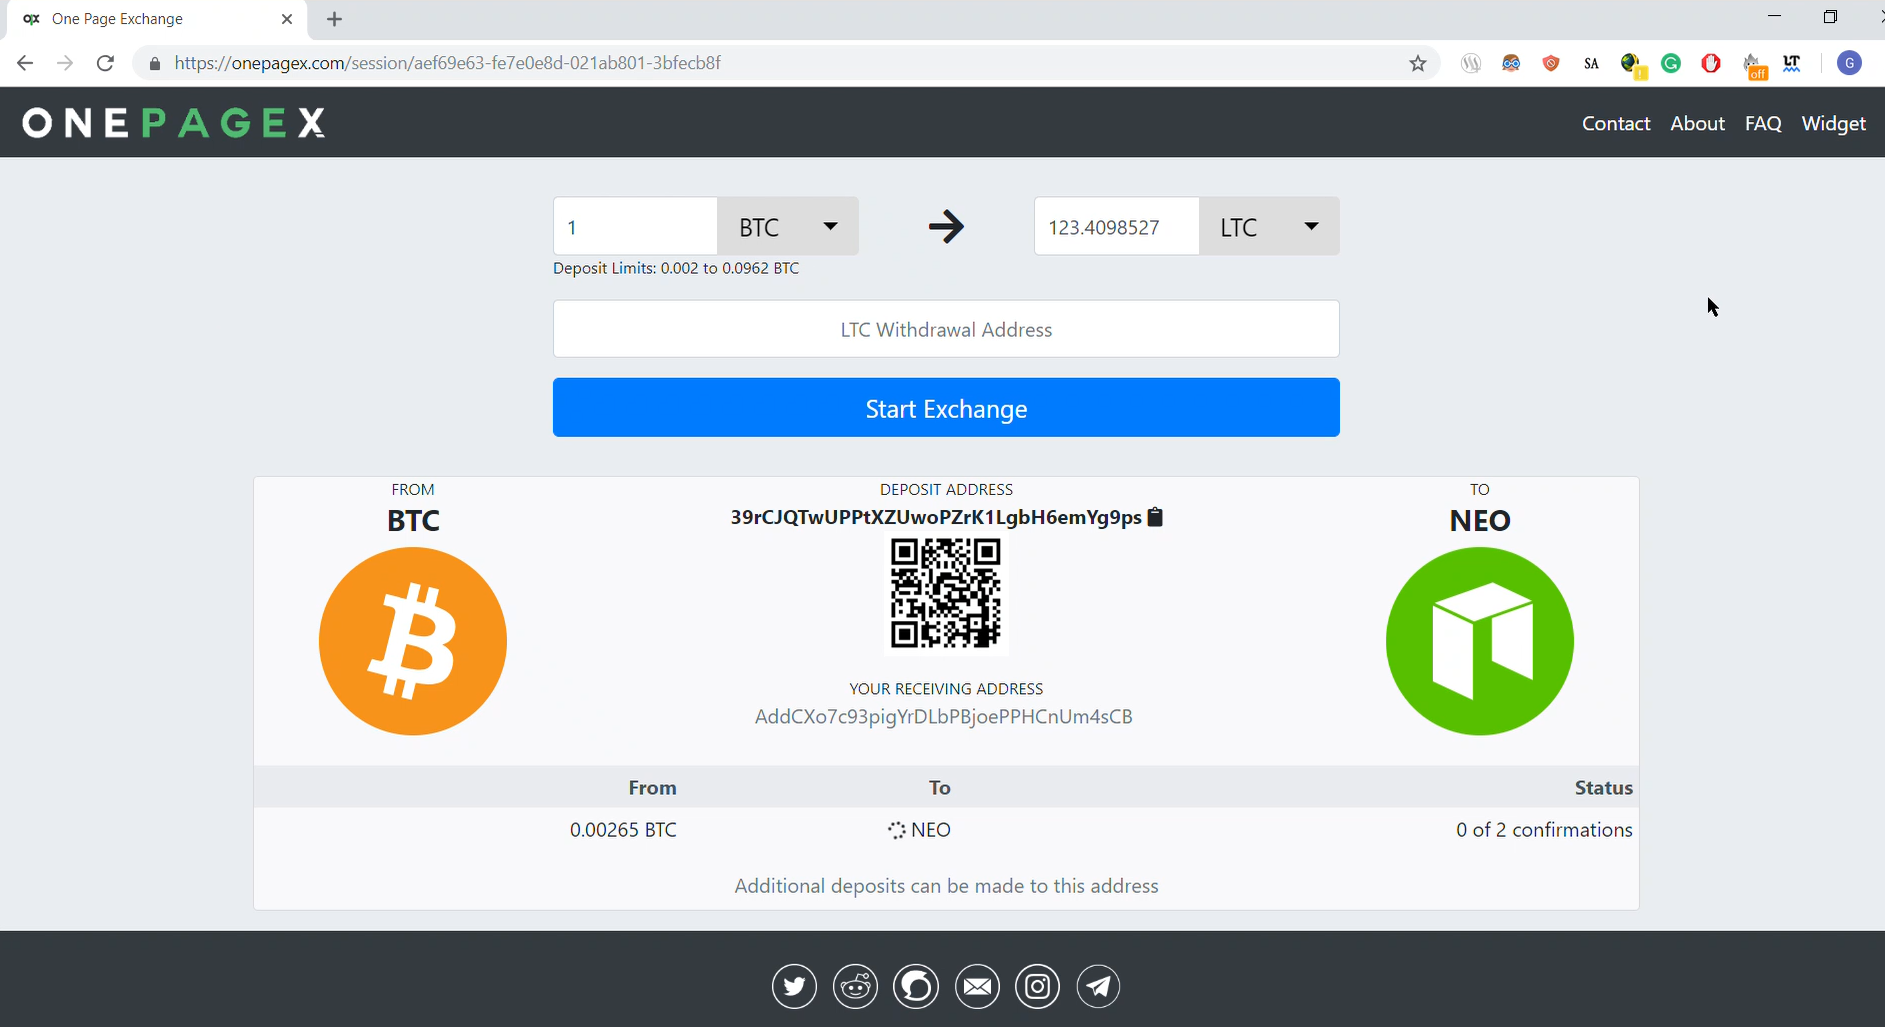Click the deposit amount field showing 1

(x=635, y=226)
